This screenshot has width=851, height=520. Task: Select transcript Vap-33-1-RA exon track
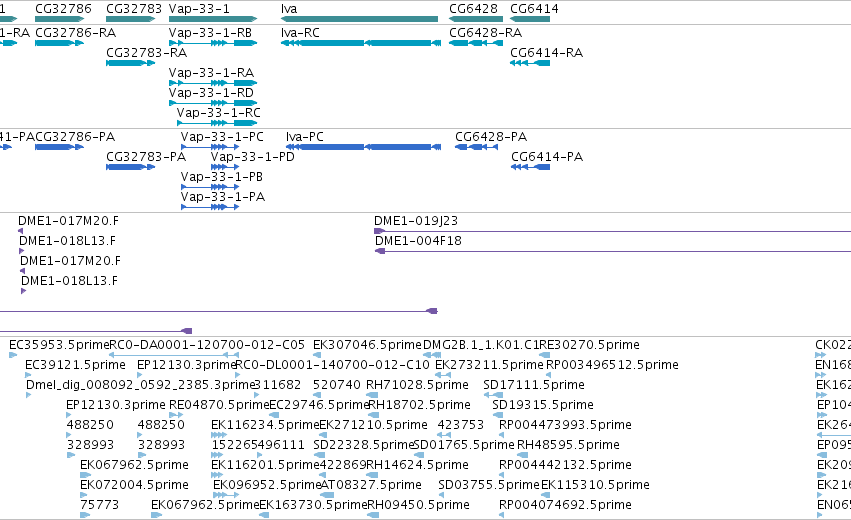tap(213, 83)
